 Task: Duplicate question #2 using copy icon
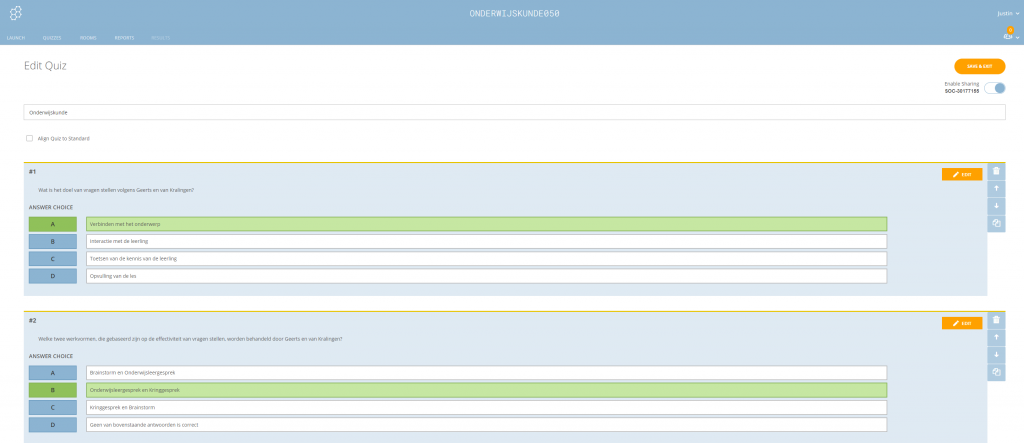click(996, 372)
